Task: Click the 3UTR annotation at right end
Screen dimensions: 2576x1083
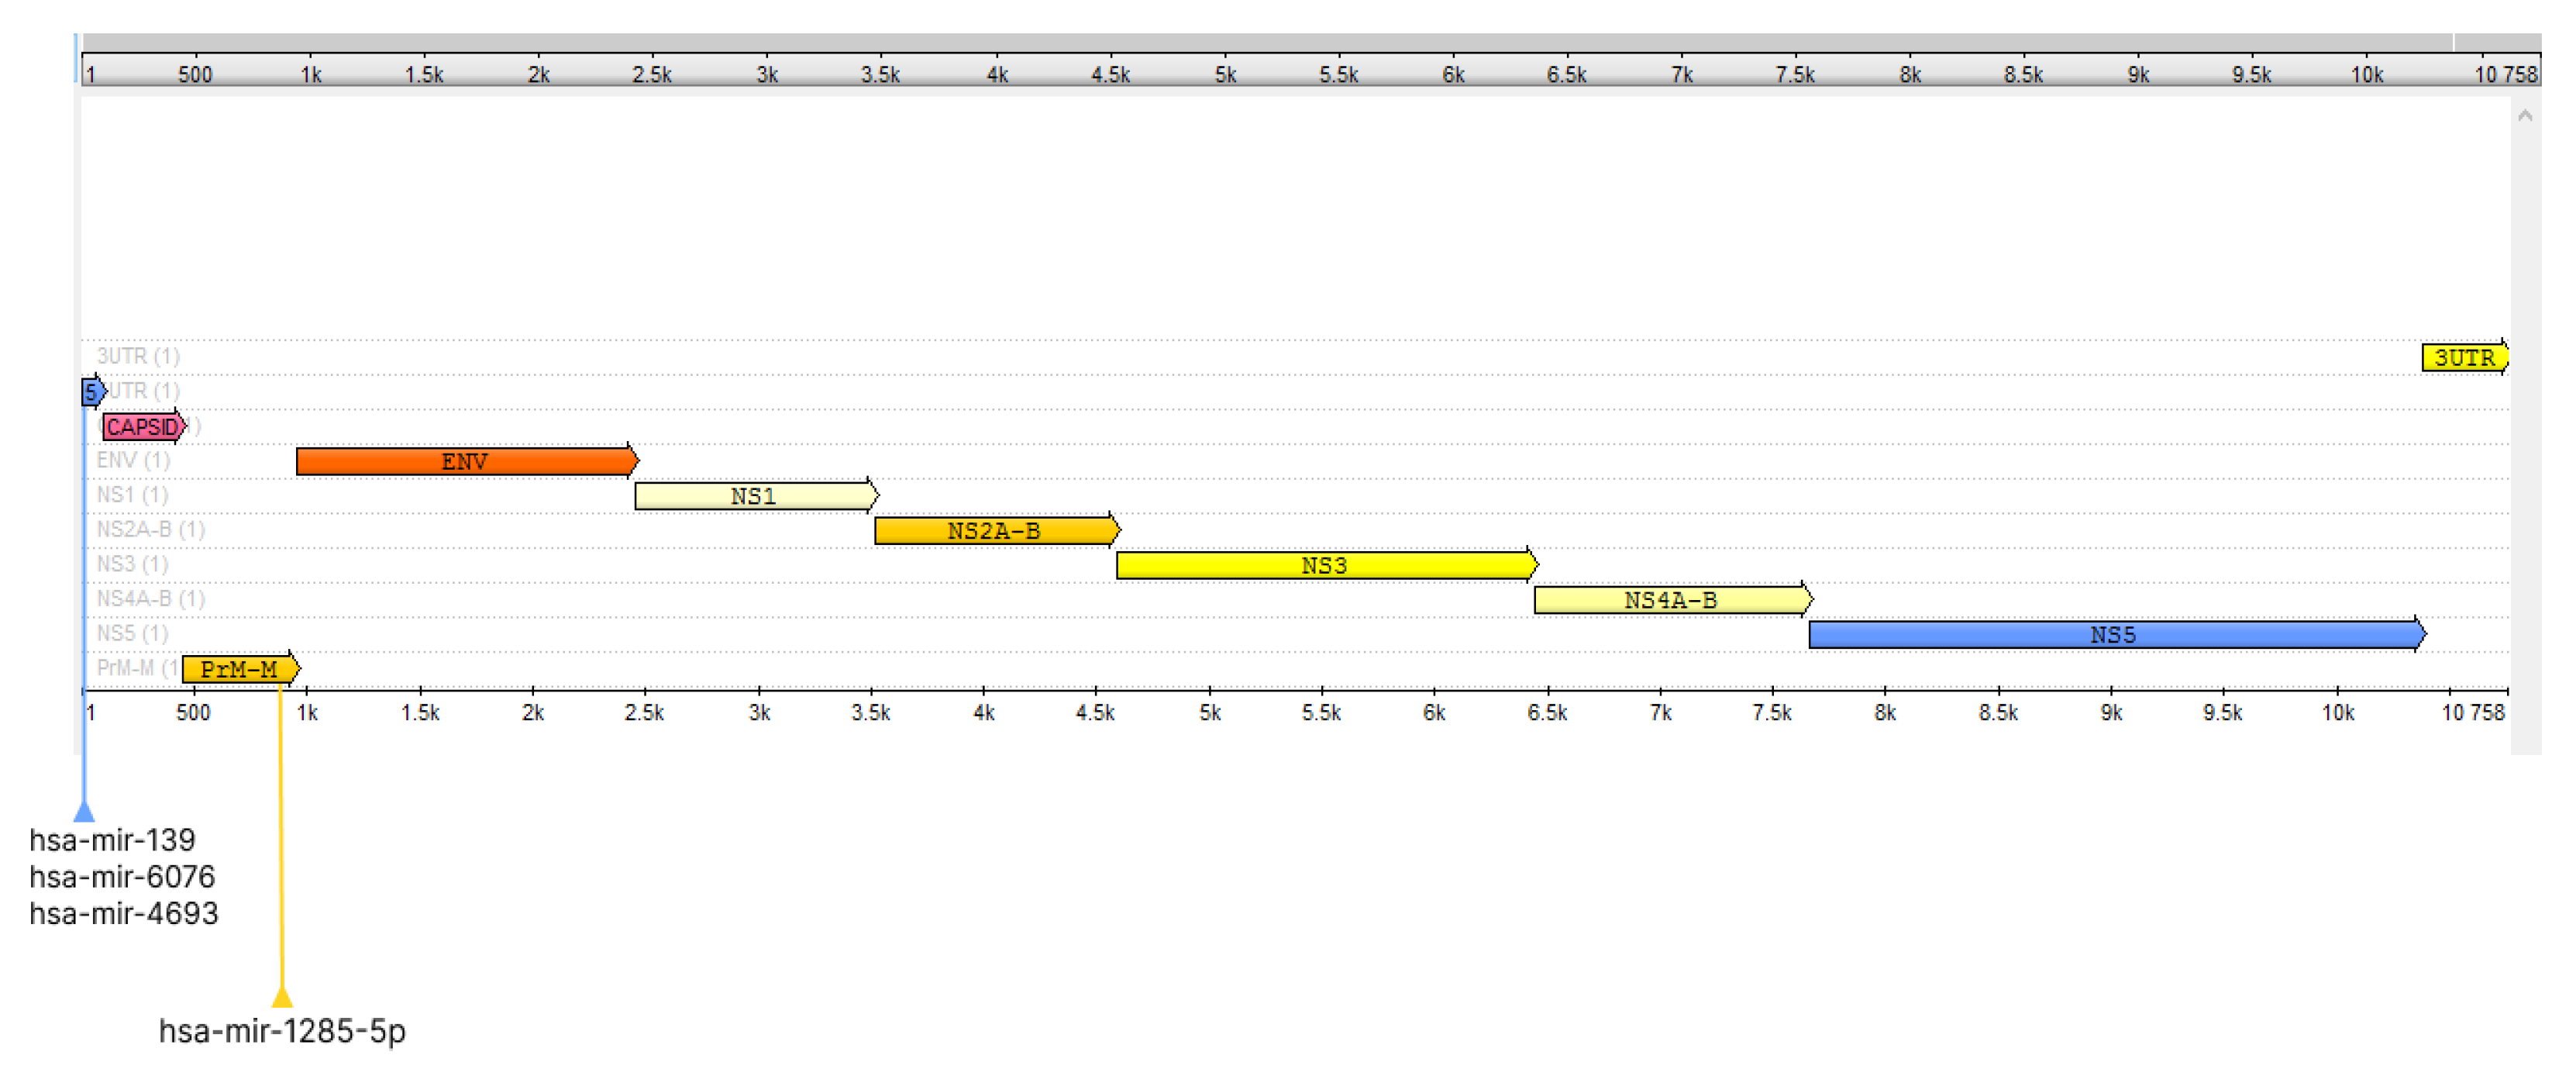Action: click(x=2463, y=357)
